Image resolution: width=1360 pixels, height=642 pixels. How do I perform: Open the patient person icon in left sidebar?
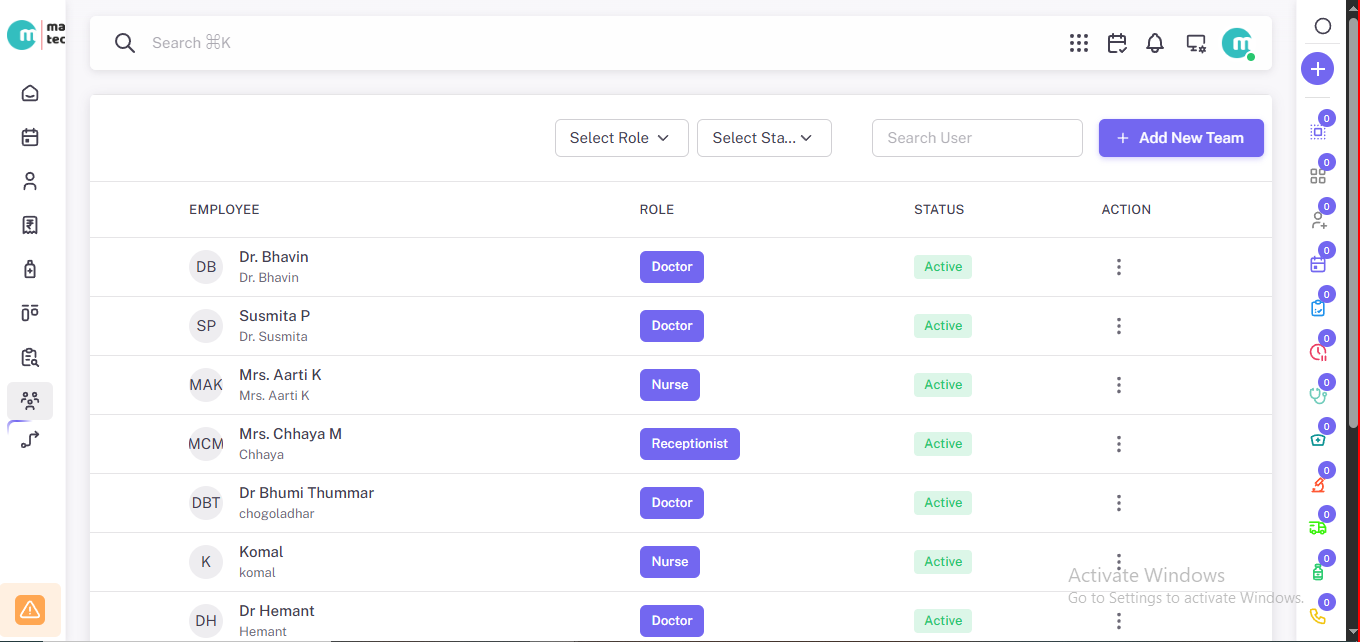pyautogui.click(x=30, y=181)
